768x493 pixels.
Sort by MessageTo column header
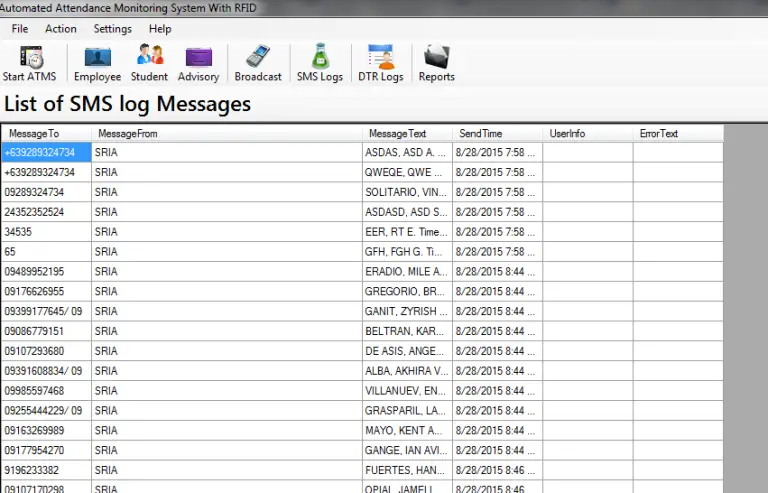[x=47, y=134]
